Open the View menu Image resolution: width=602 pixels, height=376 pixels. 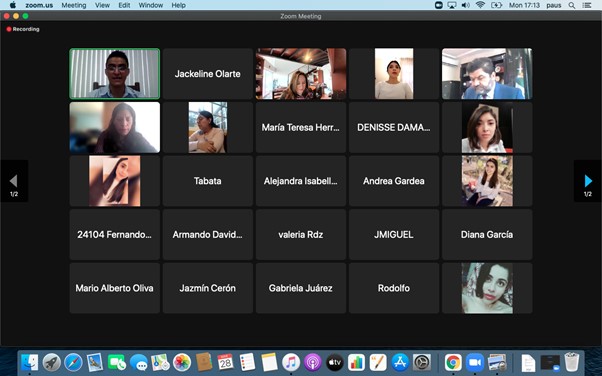click(x=102, y=5)
